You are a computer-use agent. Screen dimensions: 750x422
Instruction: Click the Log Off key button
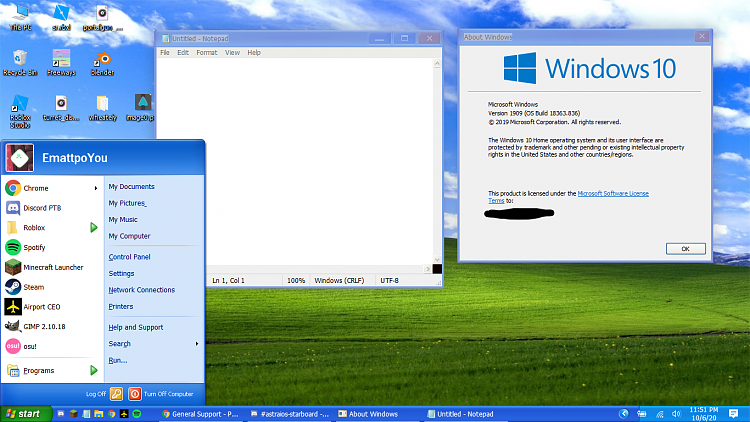pyautogui.click(x=116, y=394)
